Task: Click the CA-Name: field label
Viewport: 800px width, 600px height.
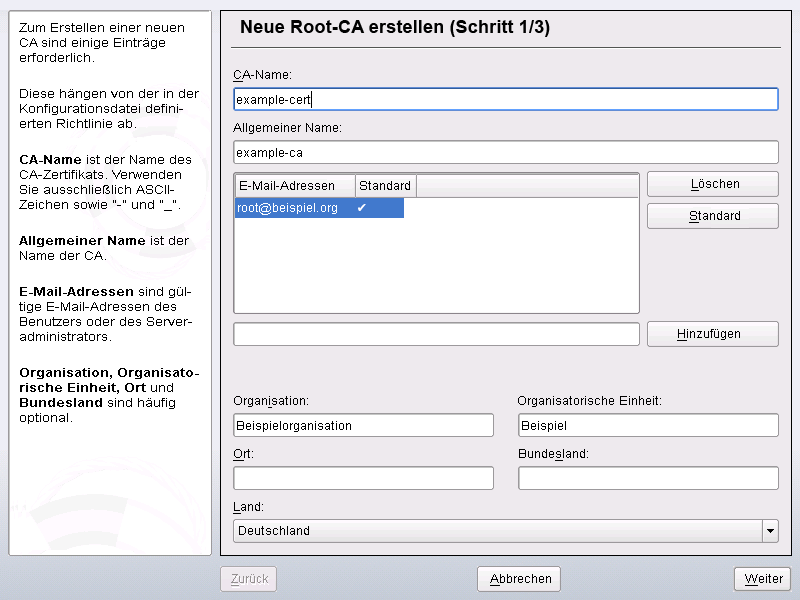Action: (x=262, y=74)
